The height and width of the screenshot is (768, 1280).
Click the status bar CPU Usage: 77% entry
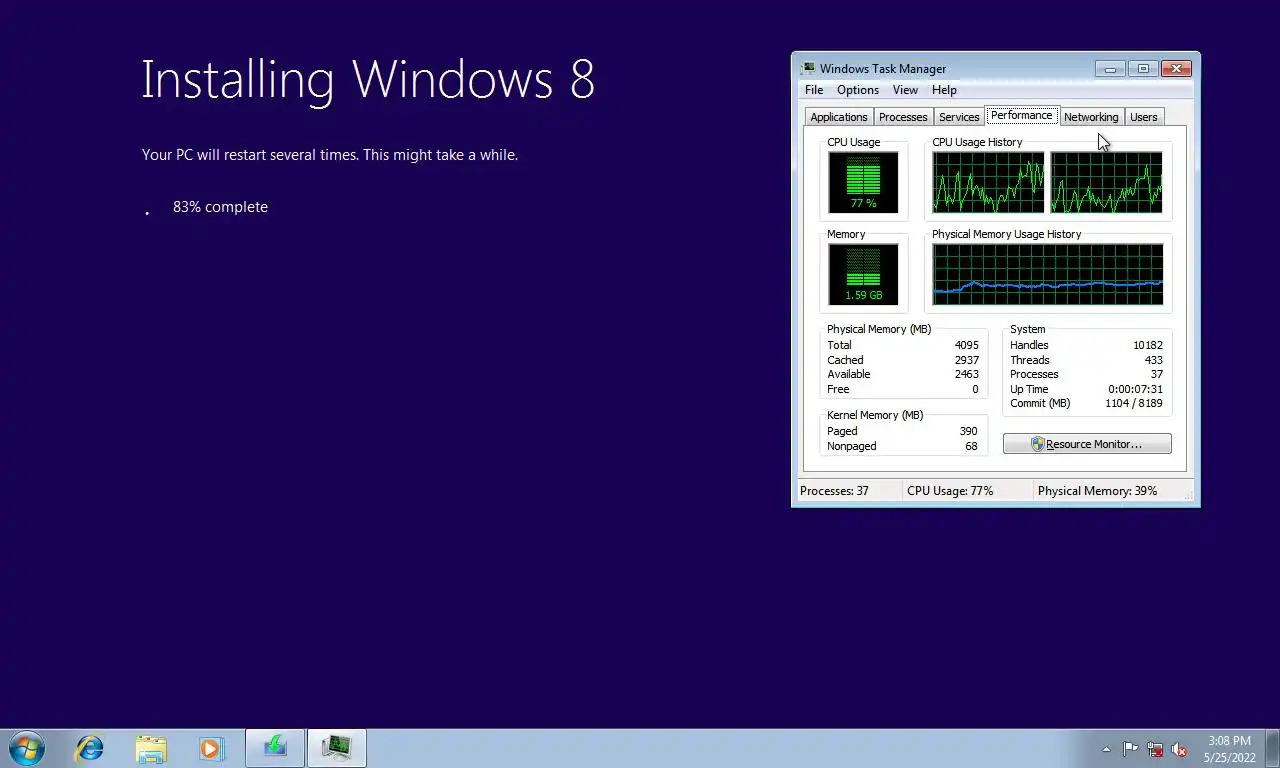click(950, 491)
